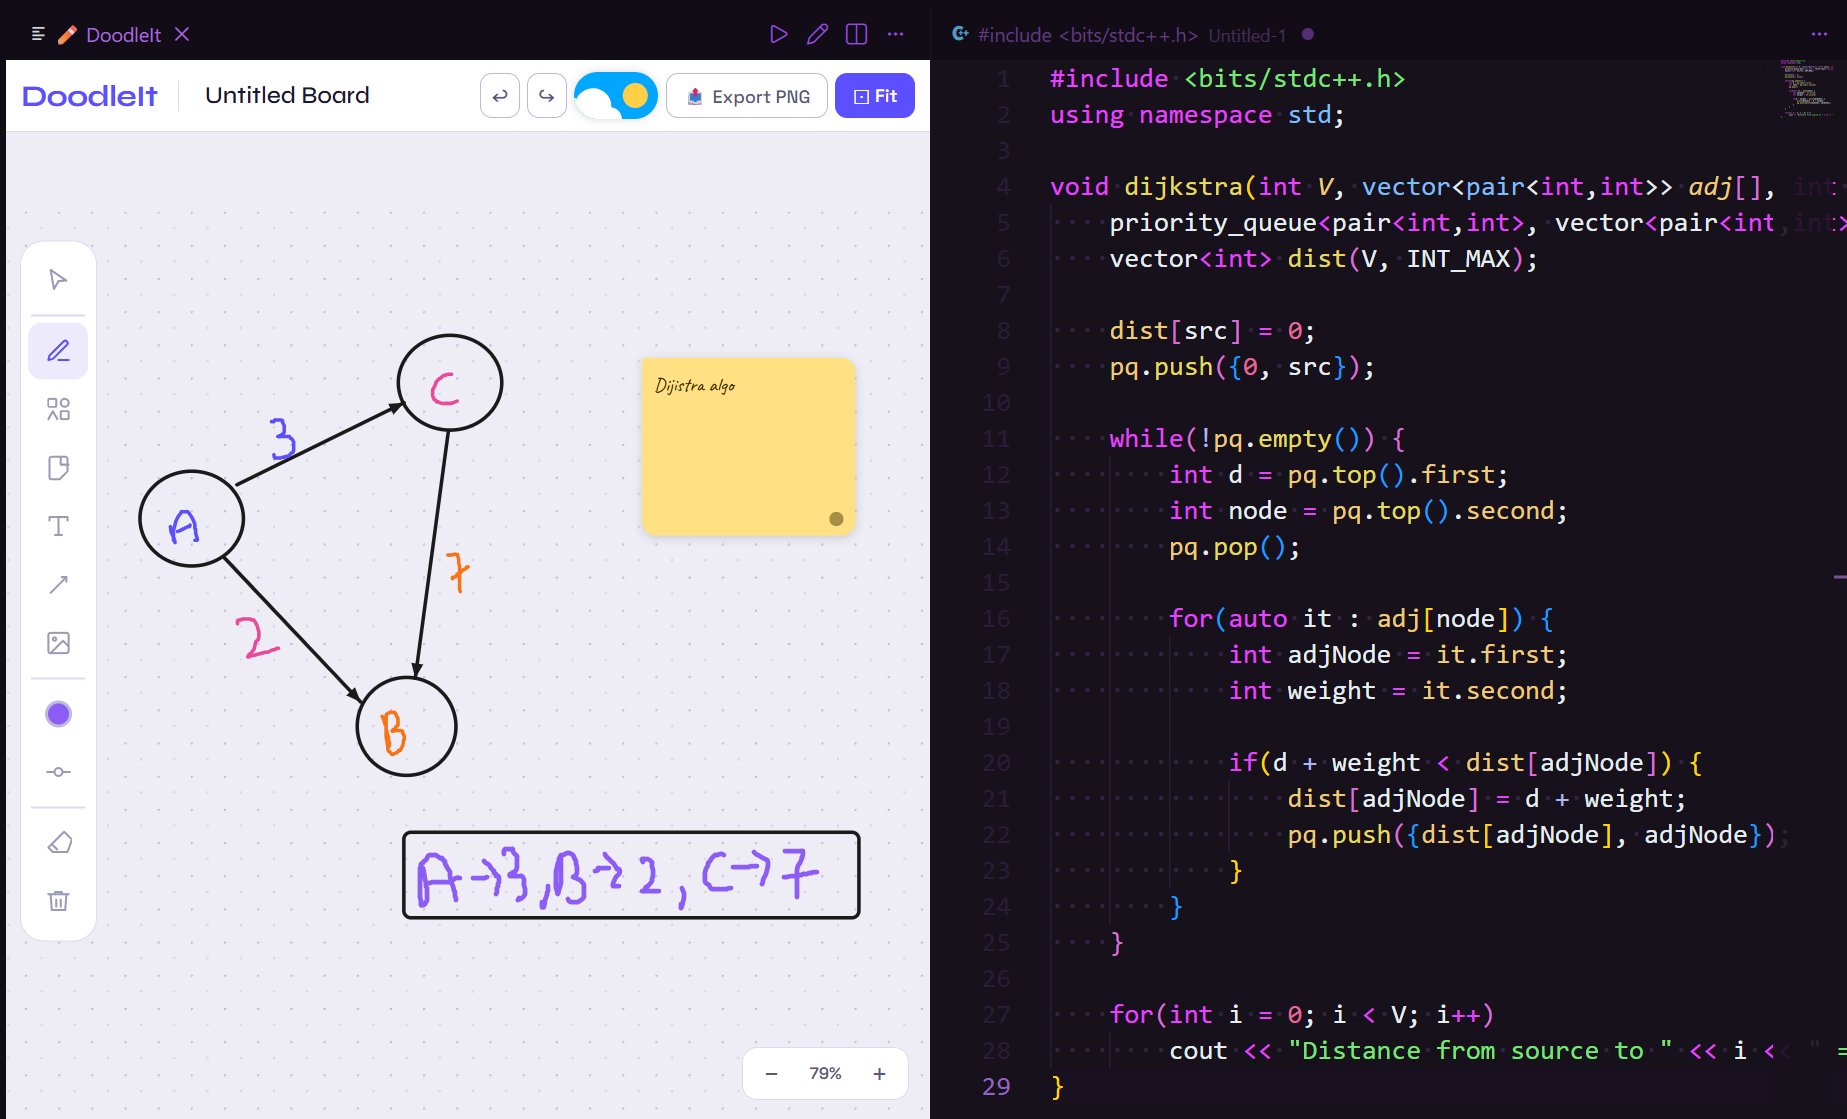Switch to the Untitled-1 code tab

[x=1246, y=35]
